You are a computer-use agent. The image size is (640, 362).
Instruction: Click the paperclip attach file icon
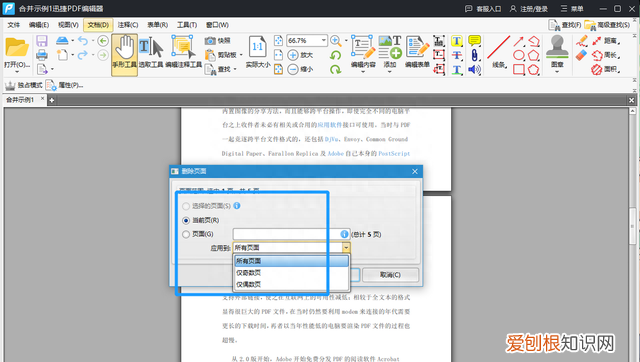(x=474, y=55)
